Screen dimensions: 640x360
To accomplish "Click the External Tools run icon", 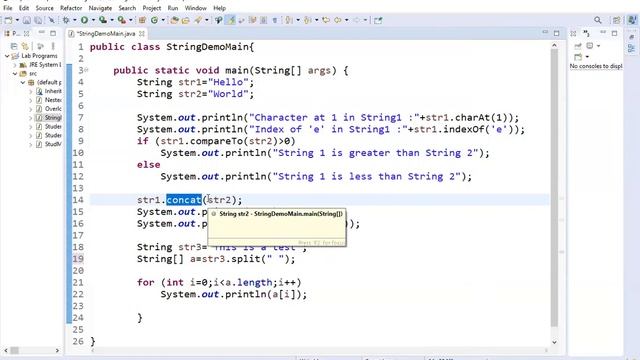I will 122,20.
